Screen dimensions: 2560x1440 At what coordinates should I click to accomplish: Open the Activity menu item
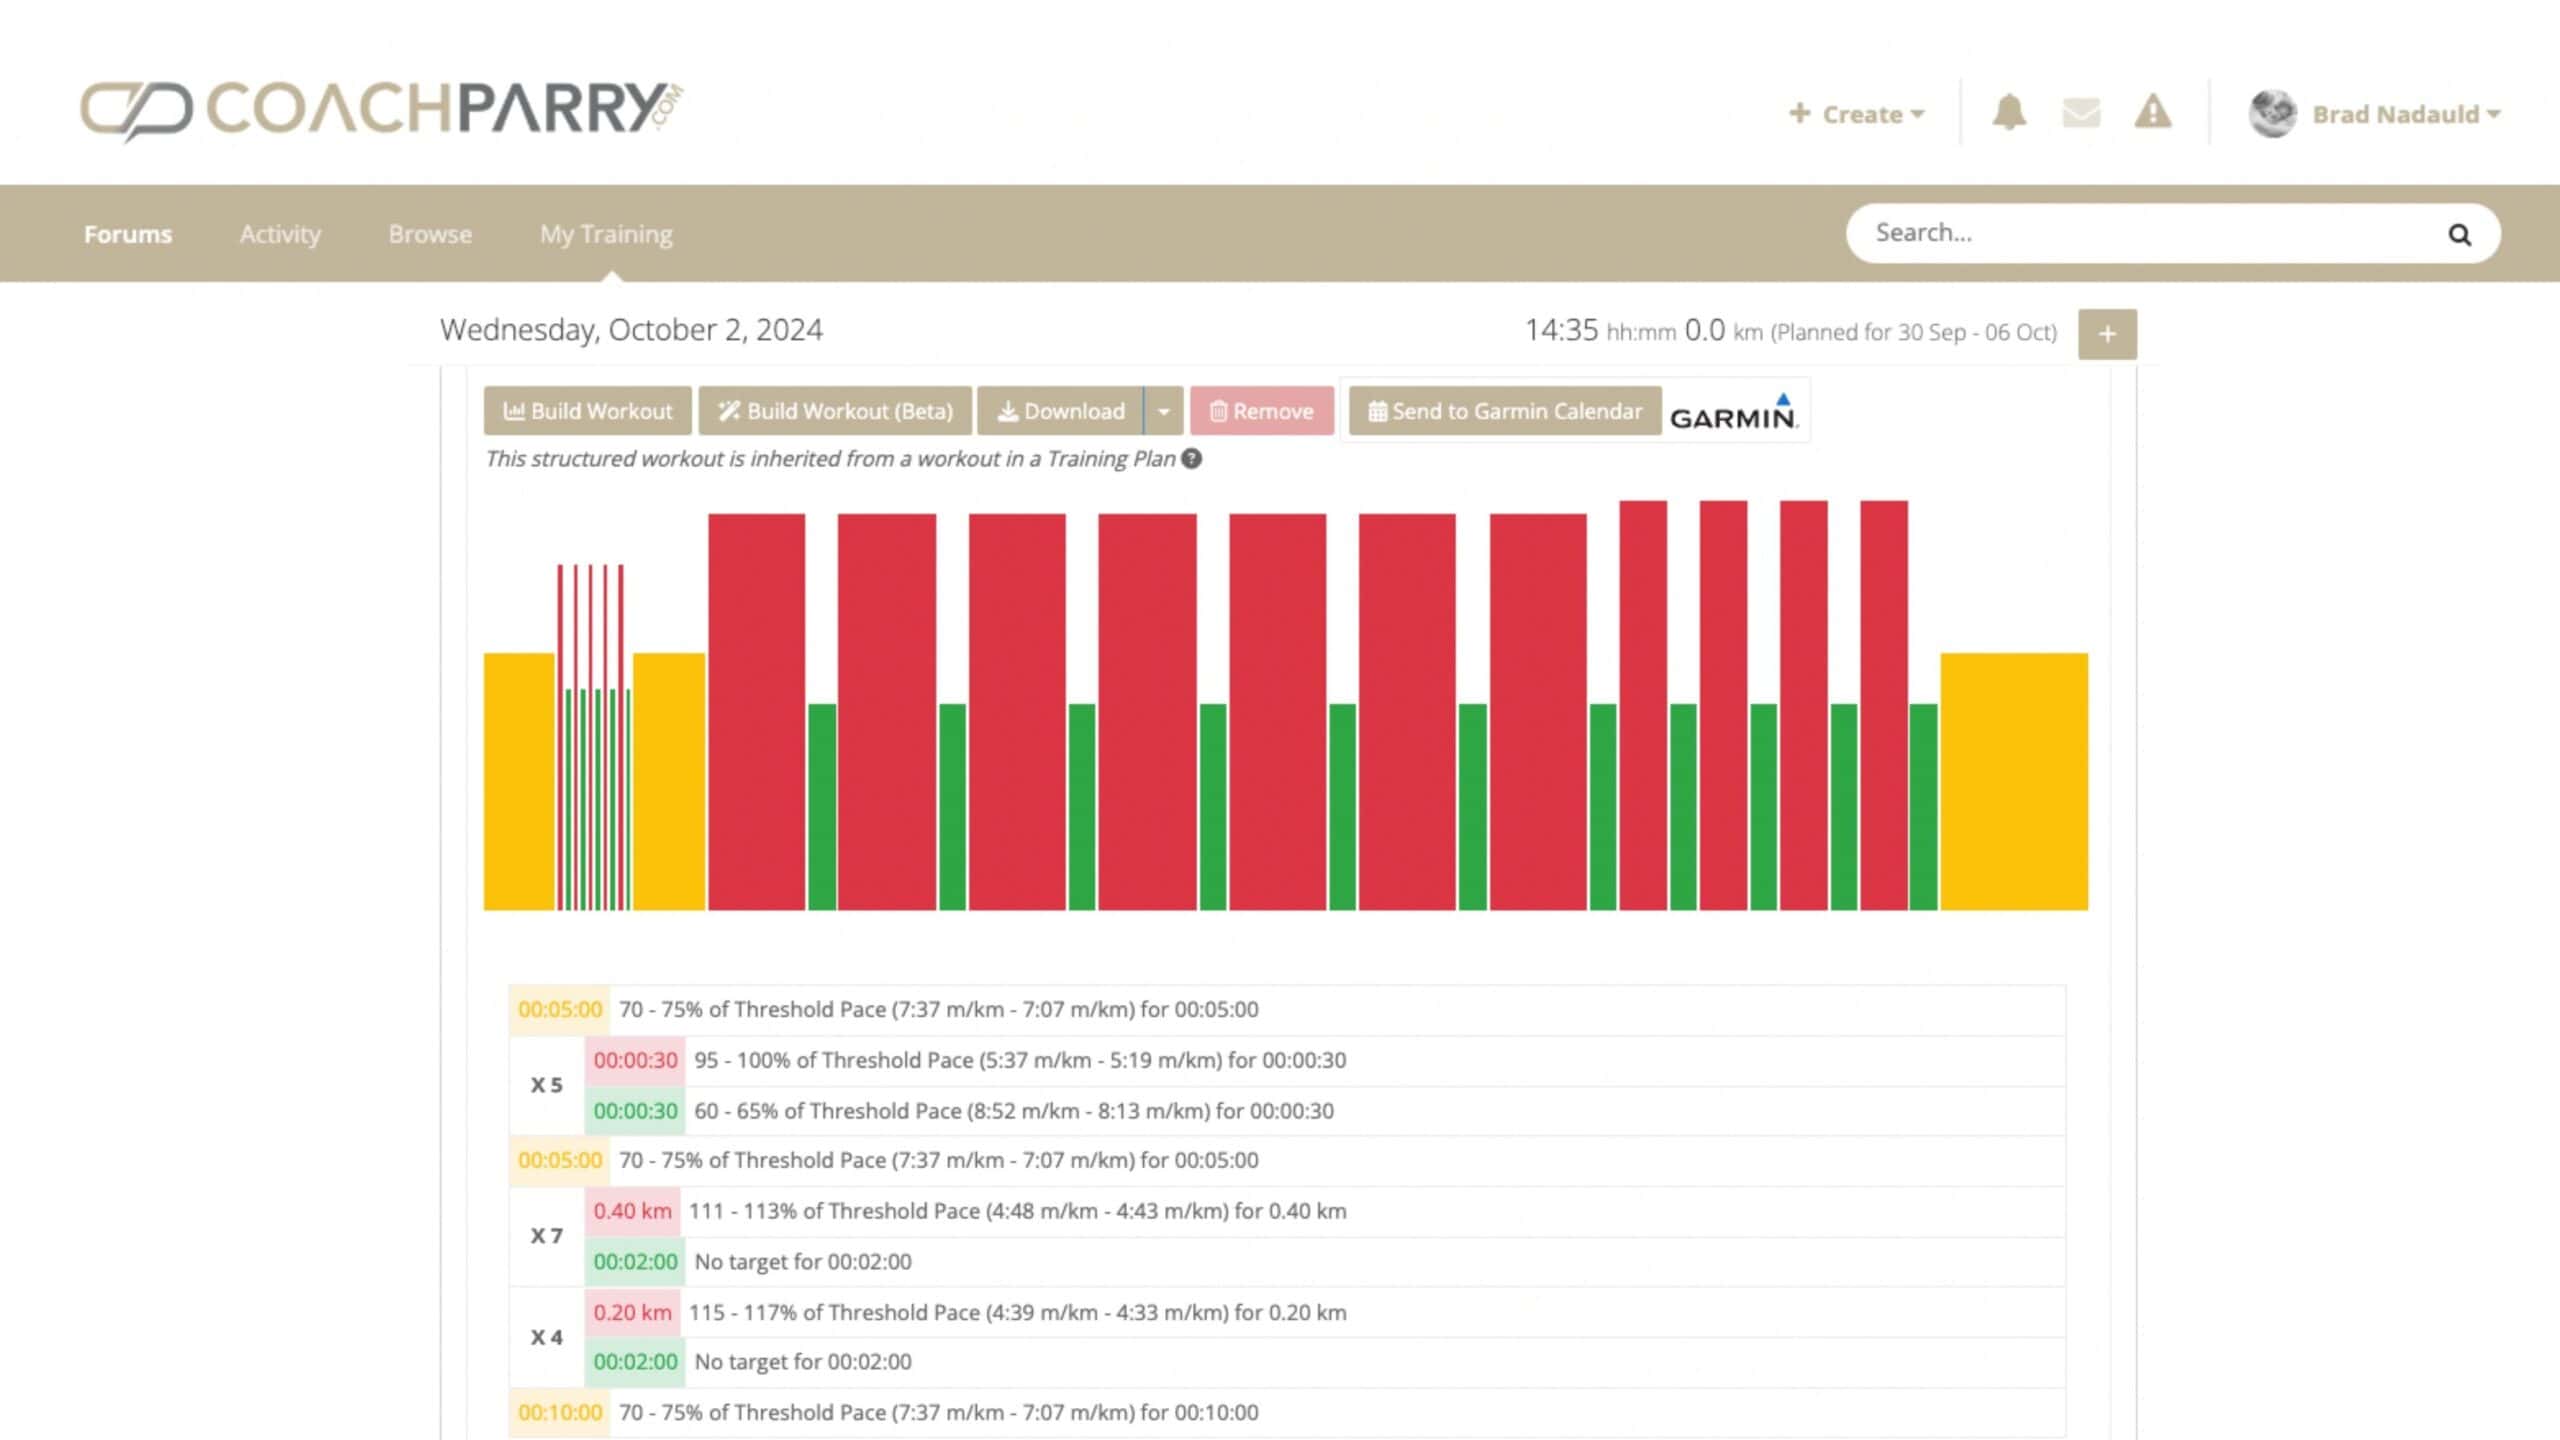(280, 234)
